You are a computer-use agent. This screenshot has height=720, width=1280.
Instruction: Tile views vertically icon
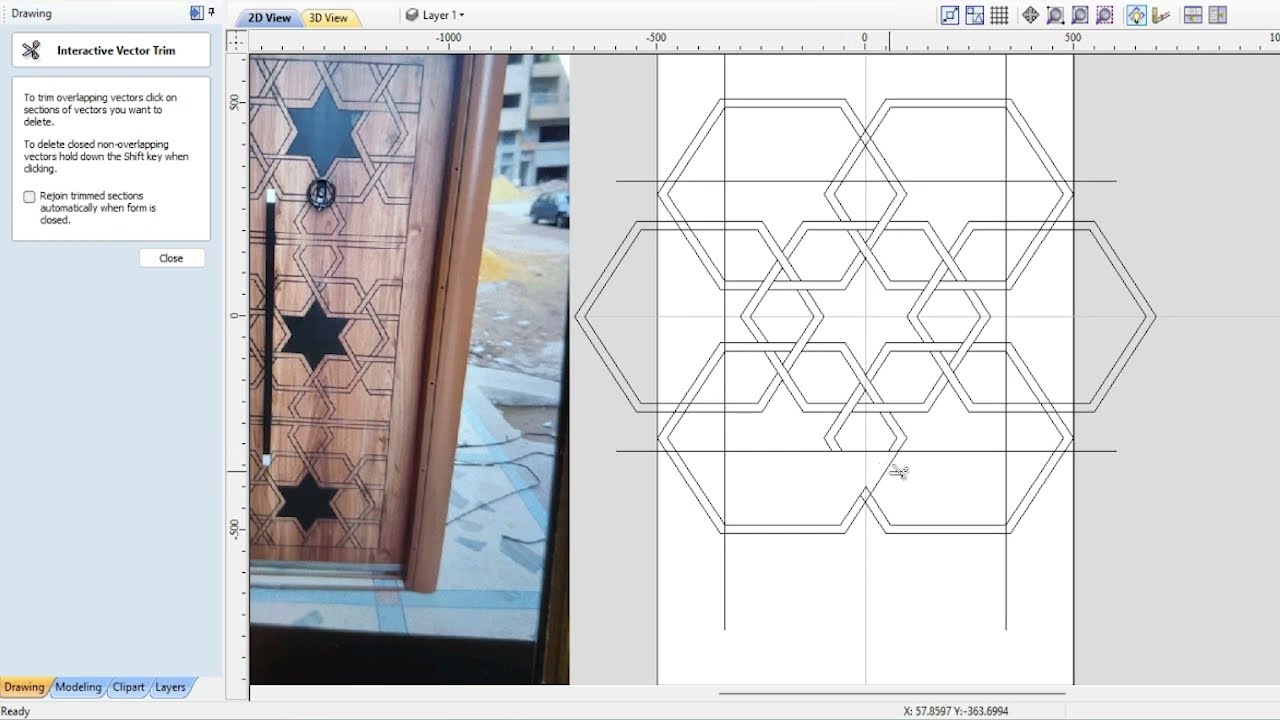[1217, 15]
